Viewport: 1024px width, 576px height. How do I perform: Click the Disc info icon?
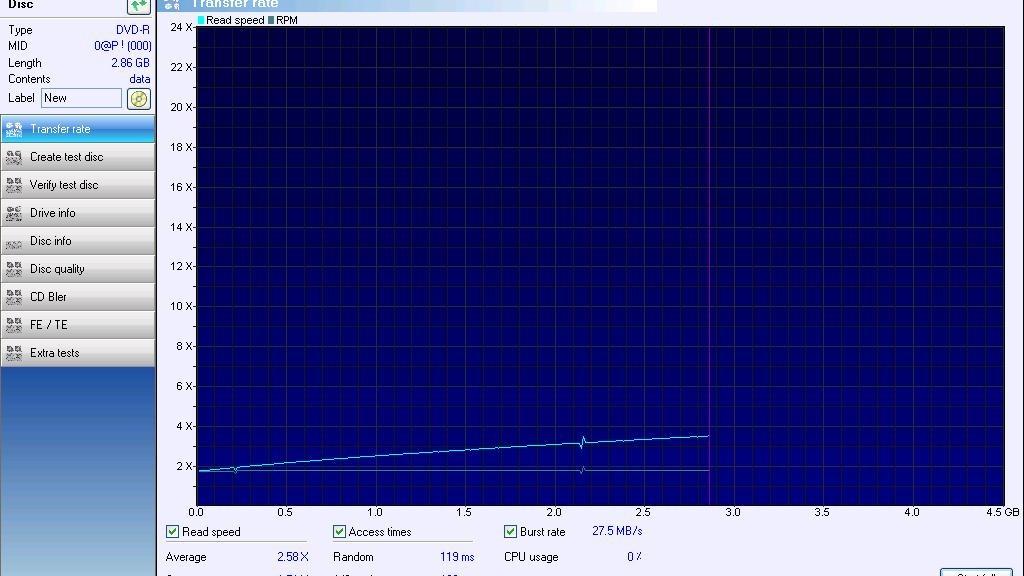pos(14,241)
